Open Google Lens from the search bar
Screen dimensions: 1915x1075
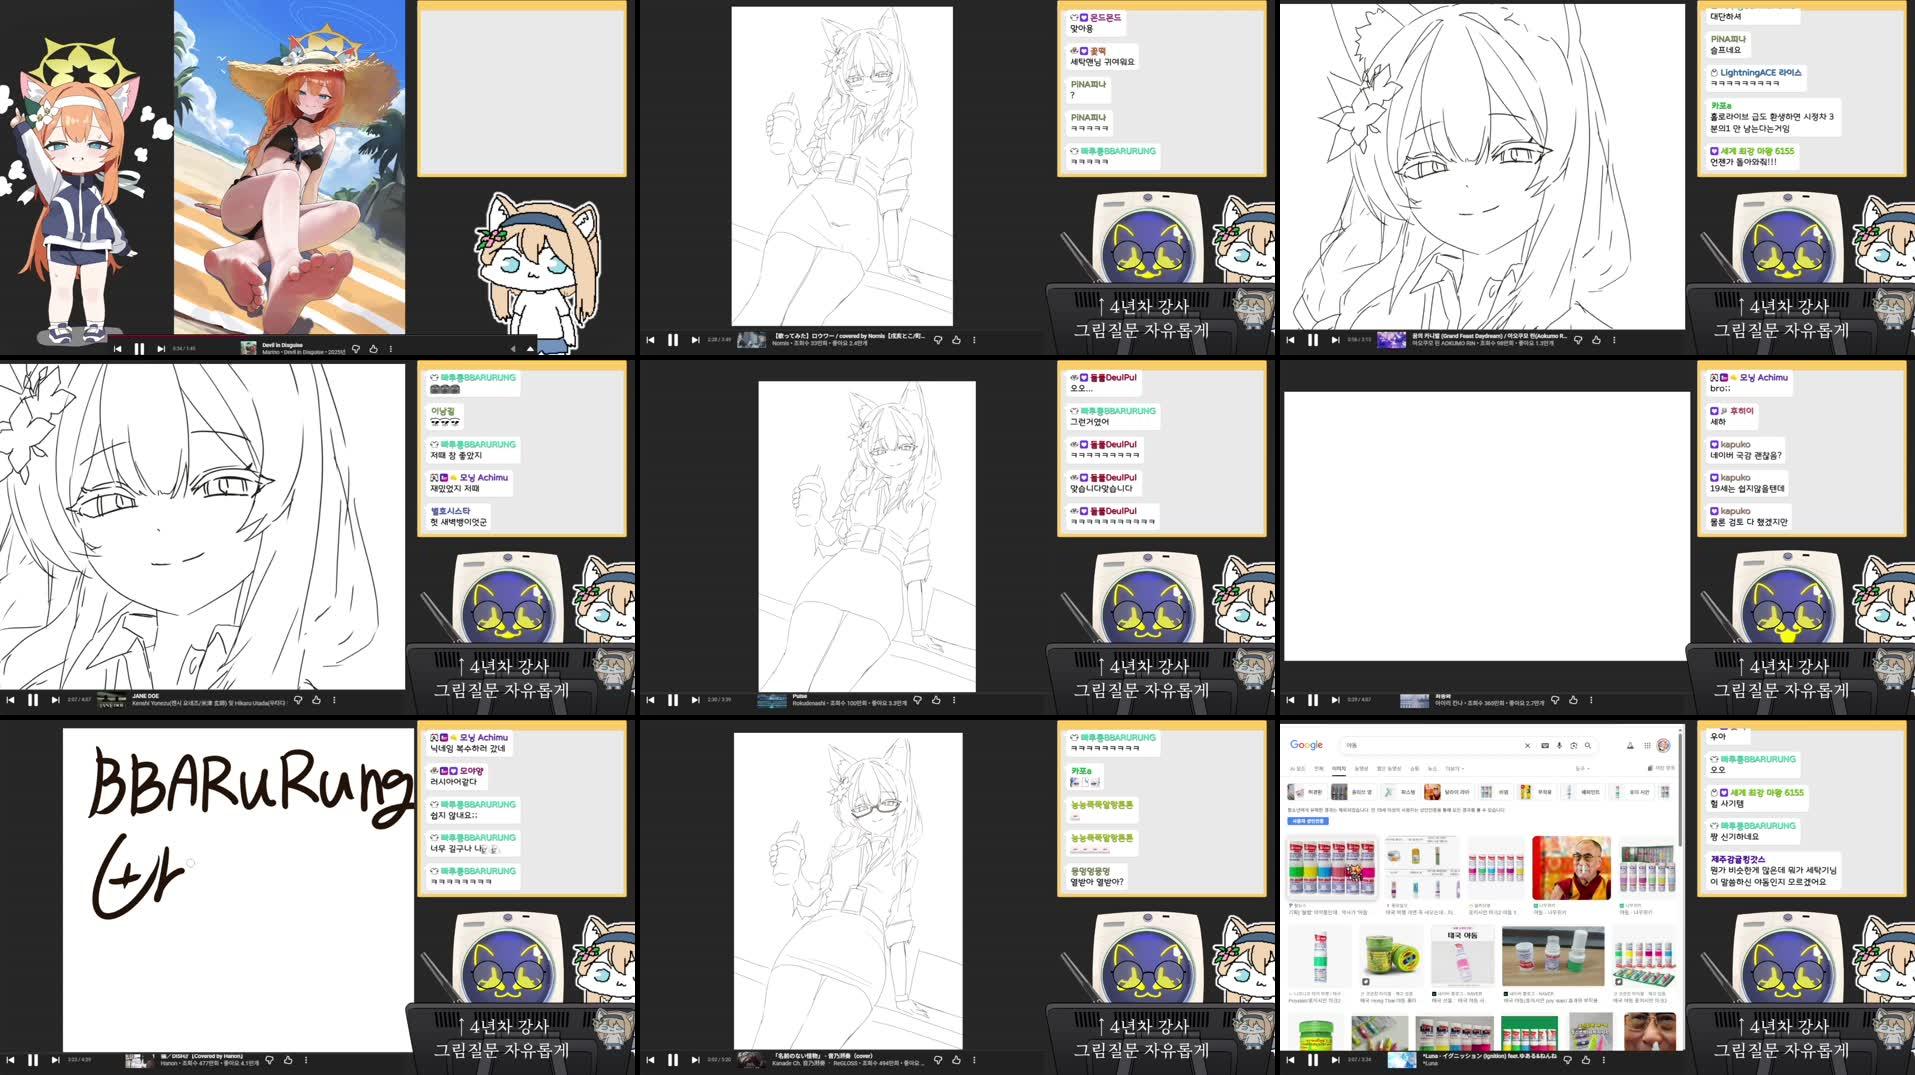1573,746
